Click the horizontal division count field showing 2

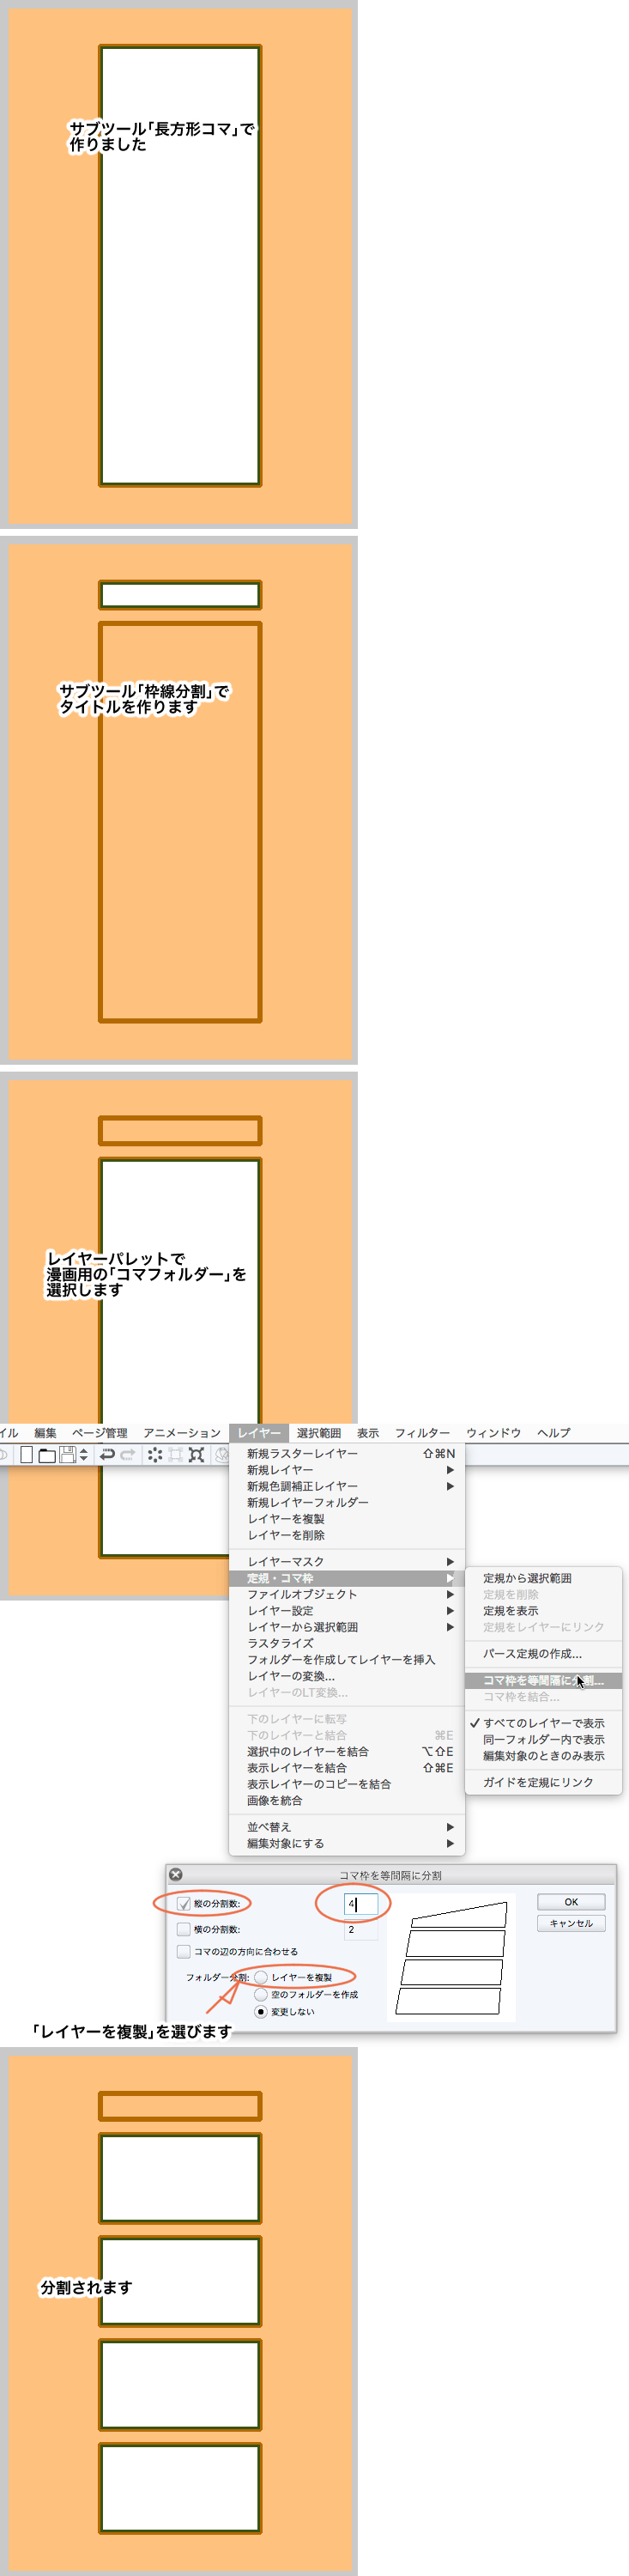(361, 1930)
